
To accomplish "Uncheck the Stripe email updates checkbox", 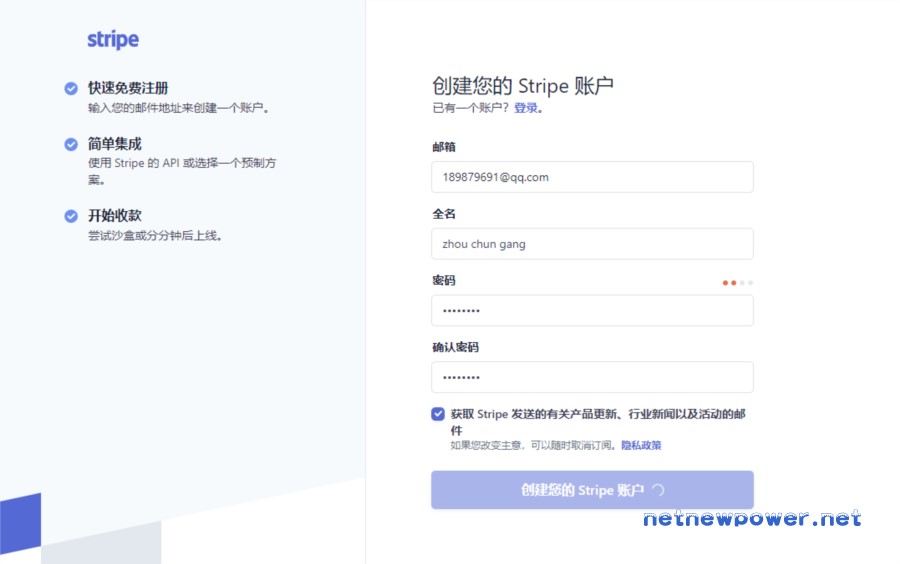I will 438,414.
